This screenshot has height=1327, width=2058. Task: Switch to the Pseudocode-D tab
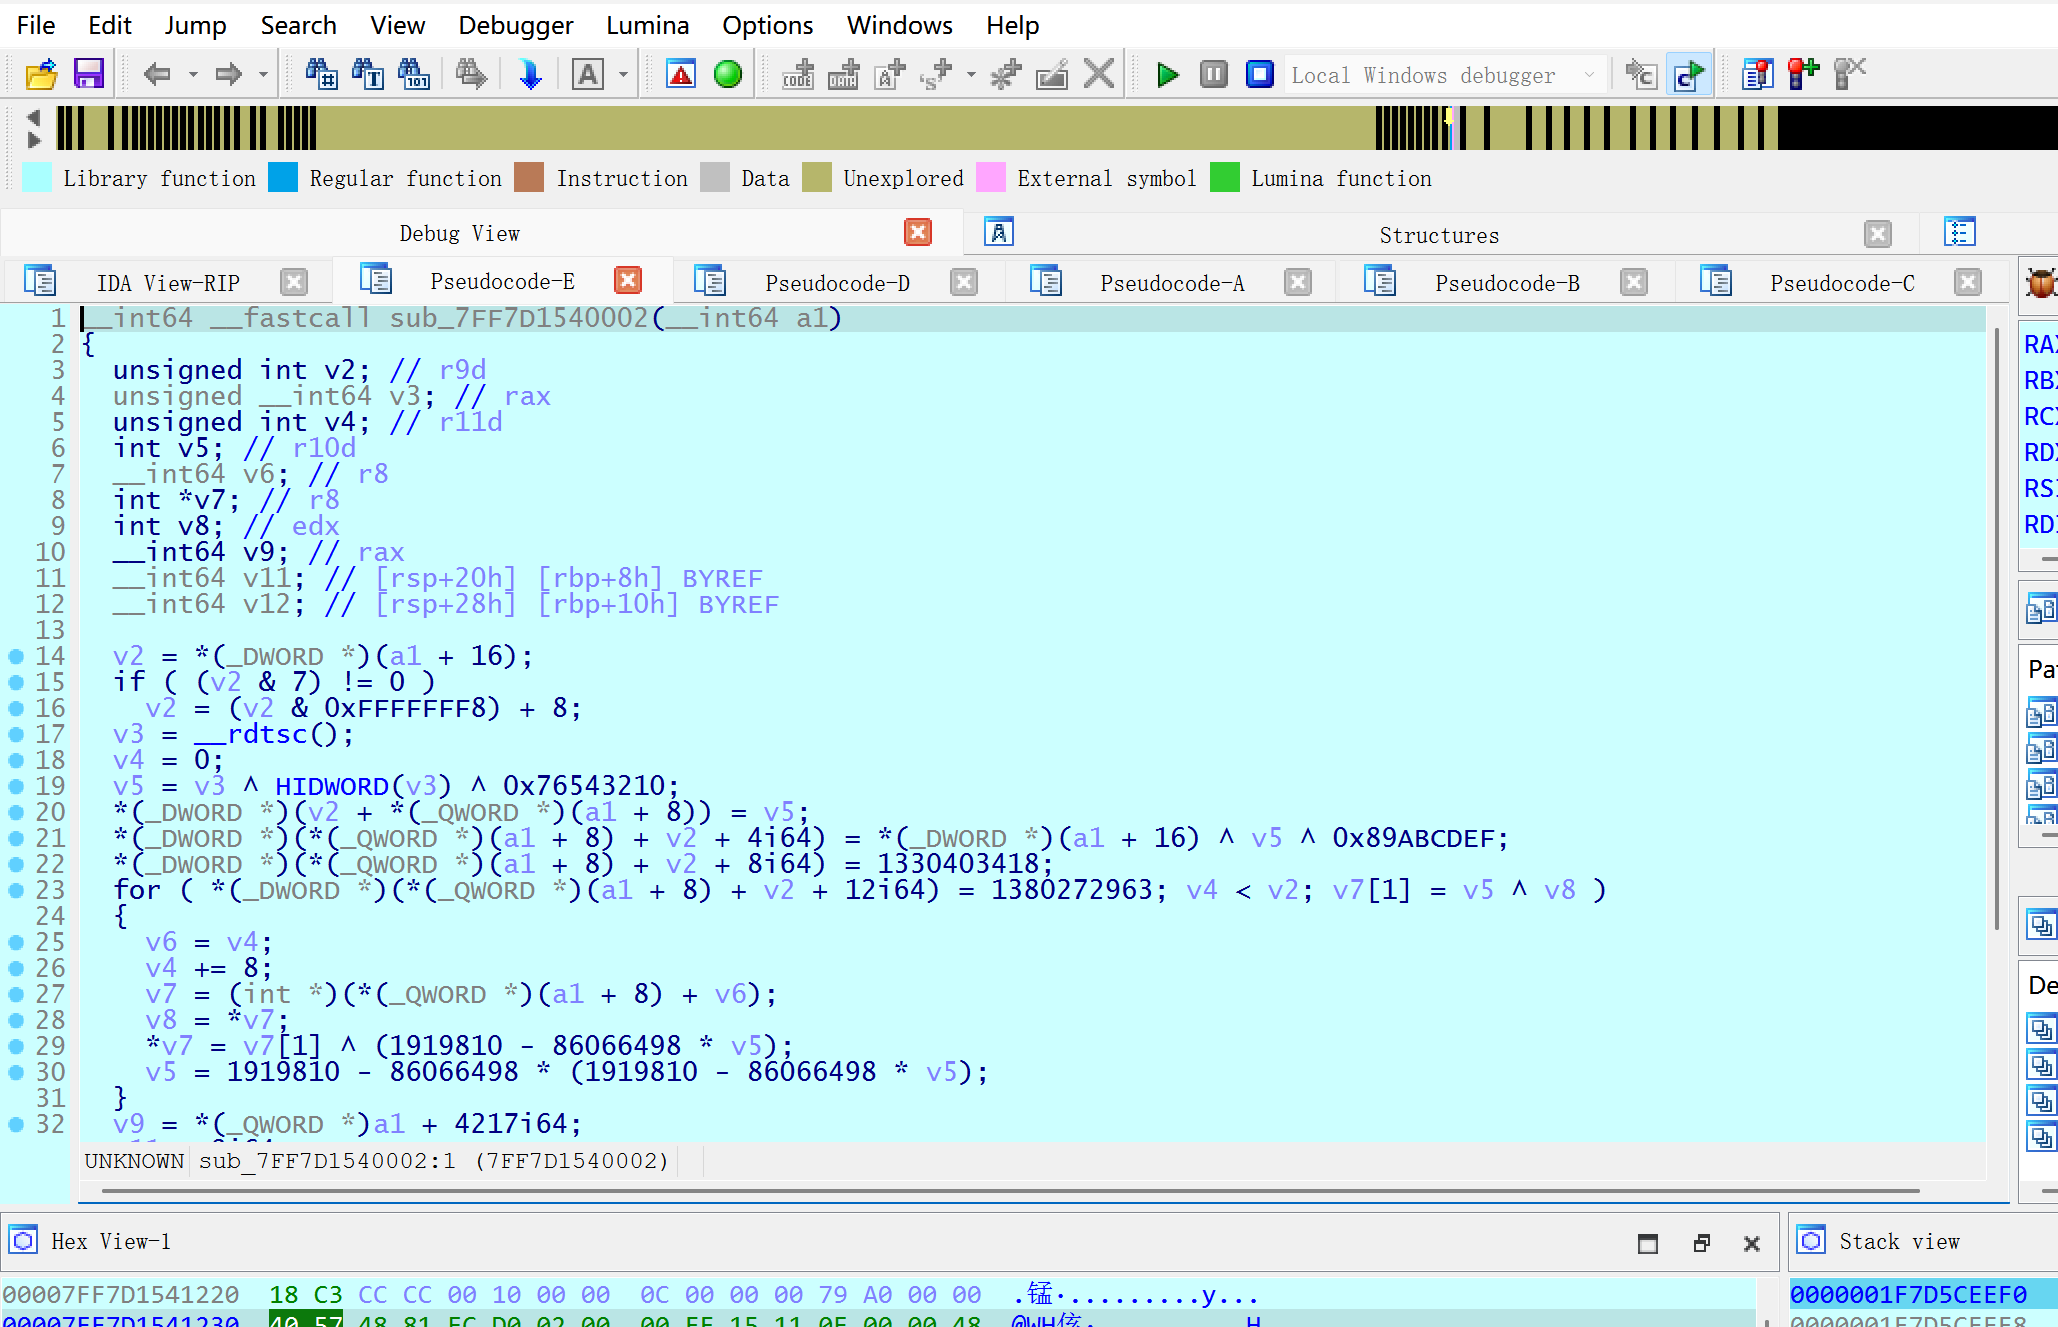[837, 283]
